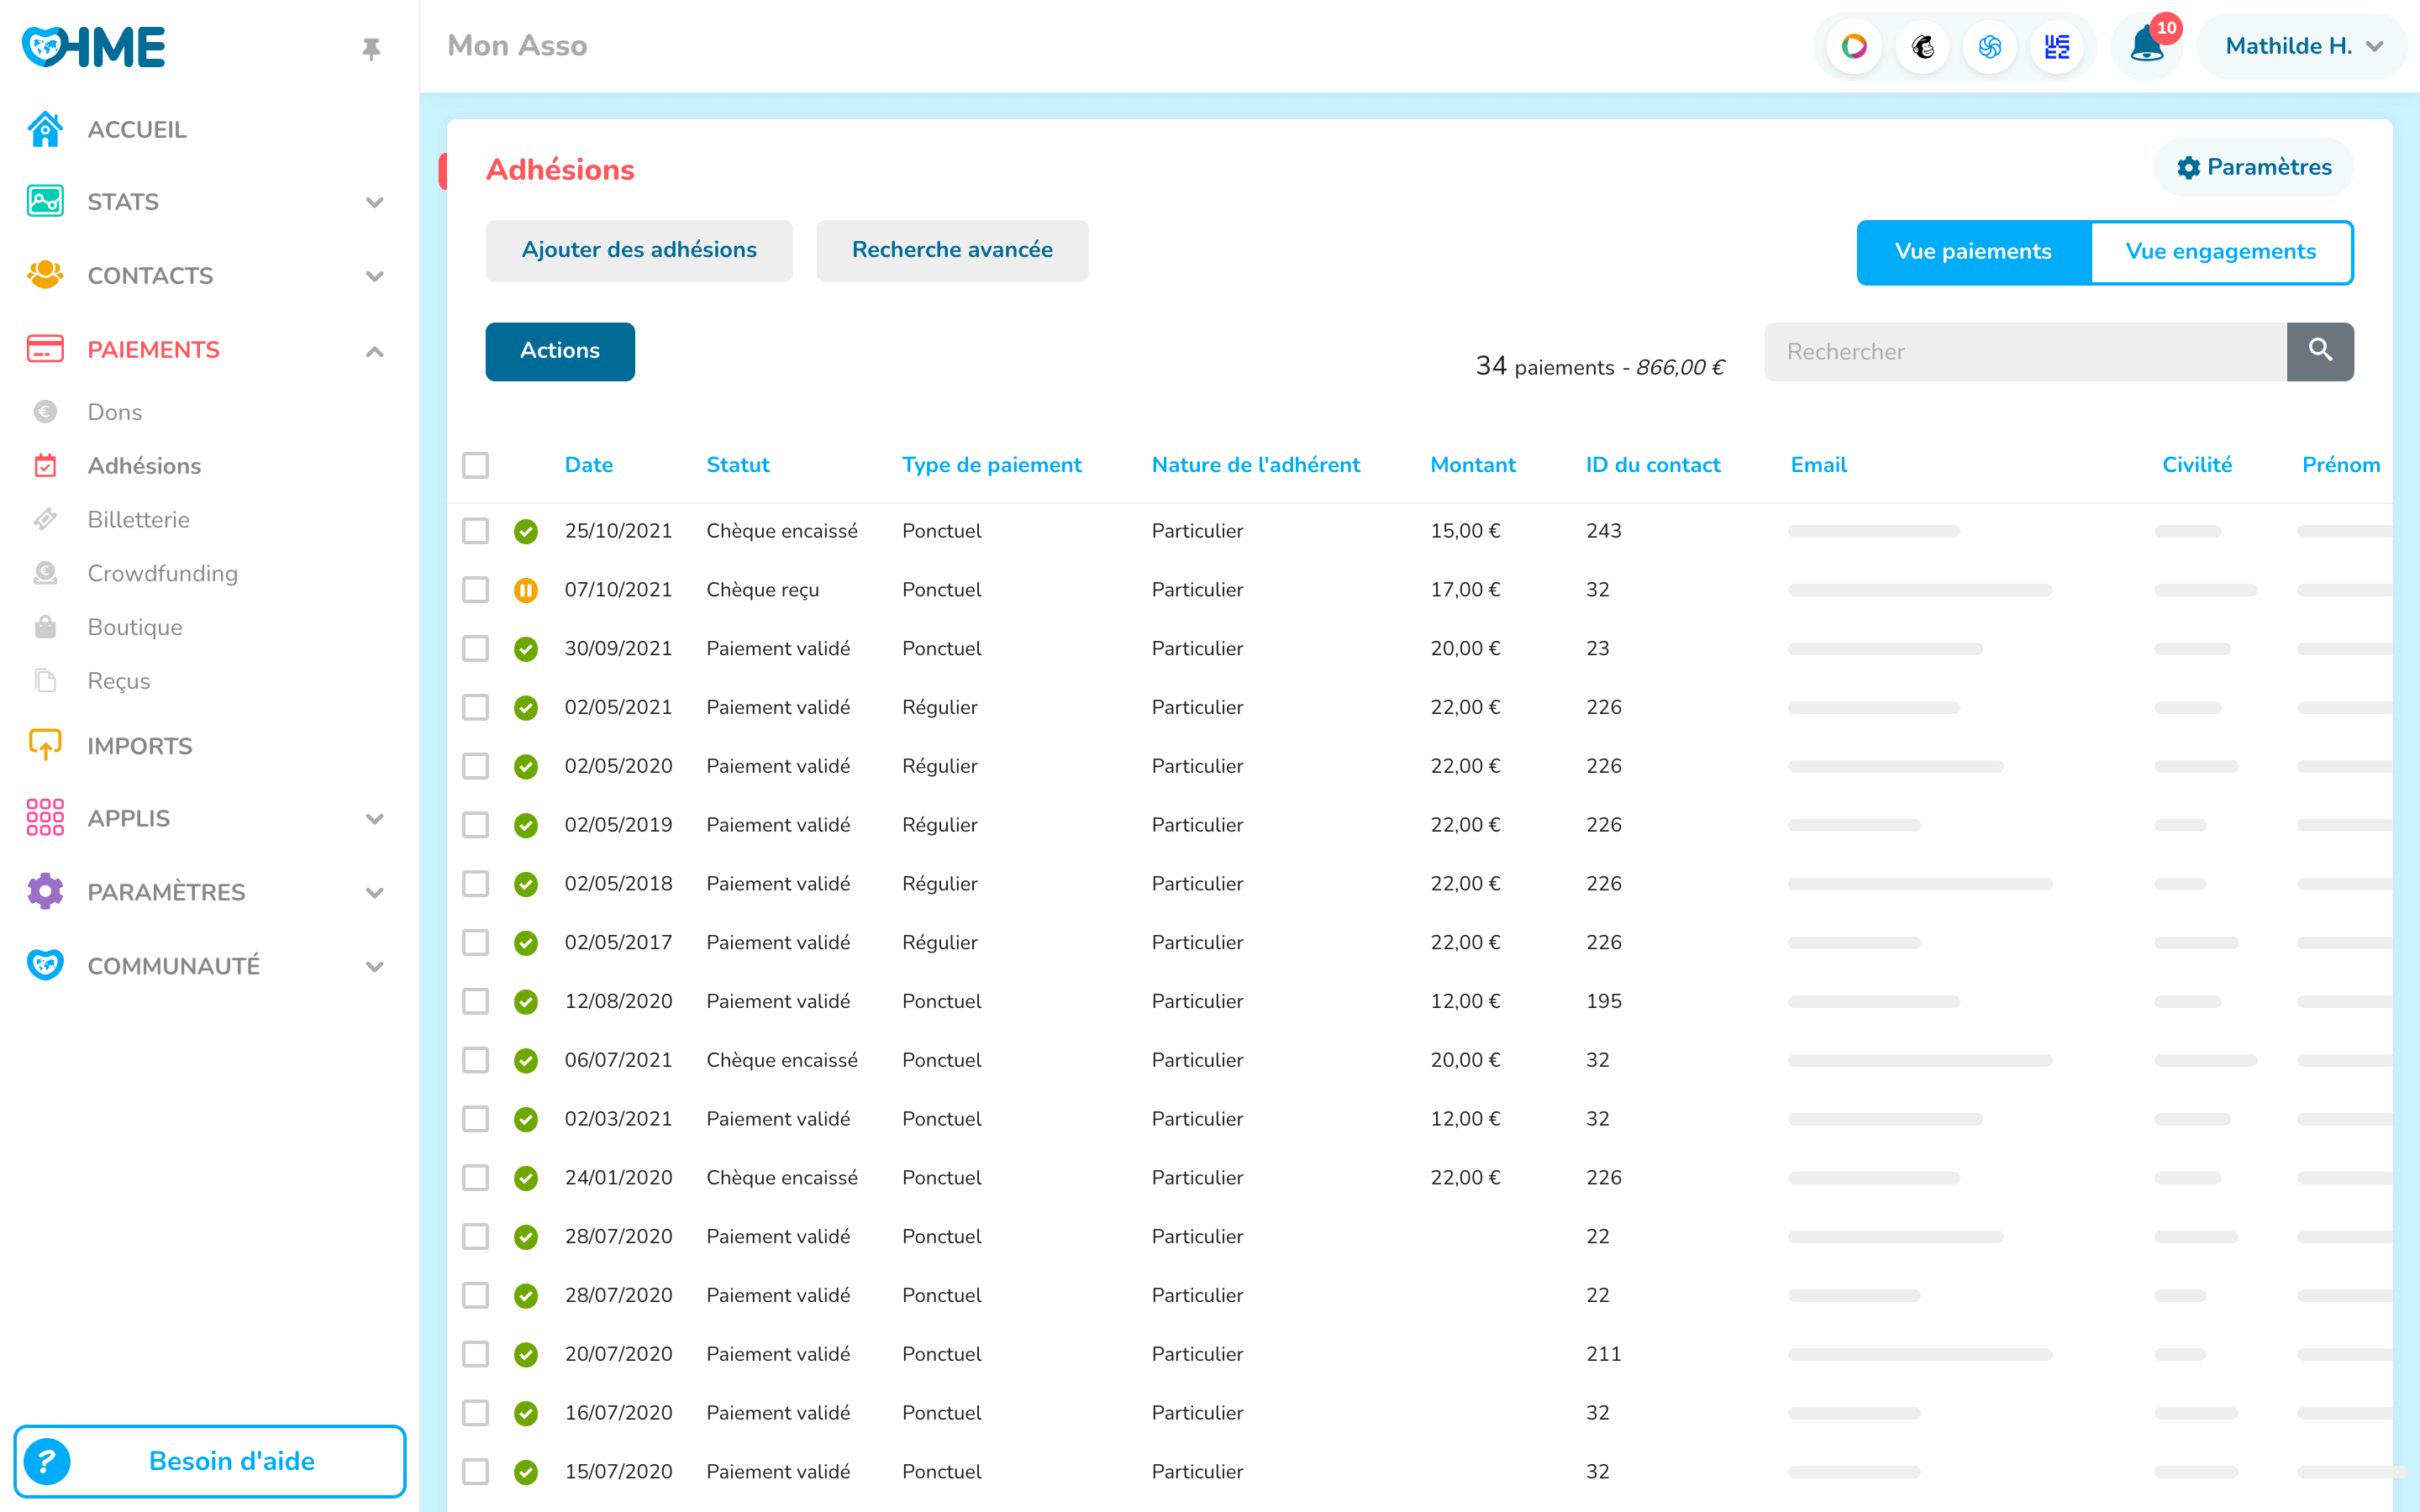The height and width of the screenshot is (1512, 2420).
Task: Click the Paramètres gear button
Action: click(2254, 168)
